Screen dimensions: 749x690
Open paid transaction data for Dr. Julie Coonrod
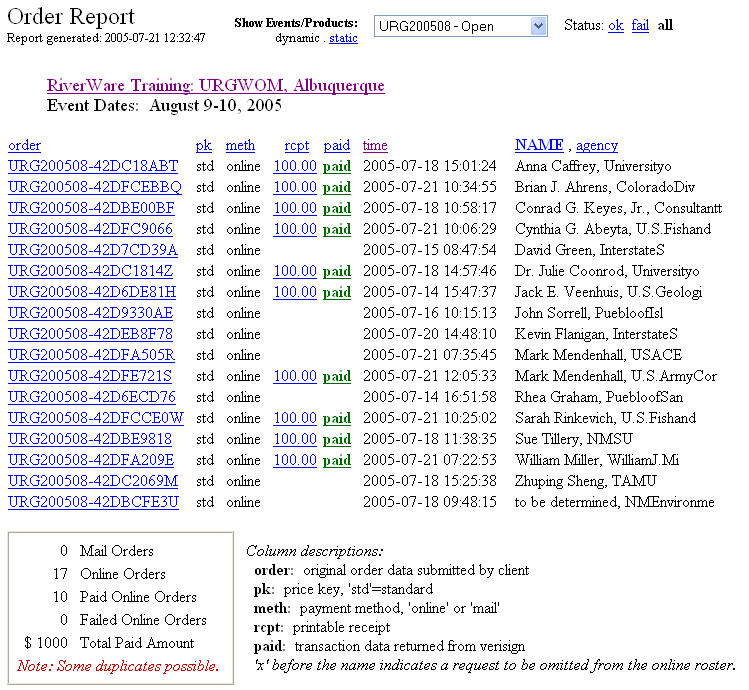coord(337,271)
